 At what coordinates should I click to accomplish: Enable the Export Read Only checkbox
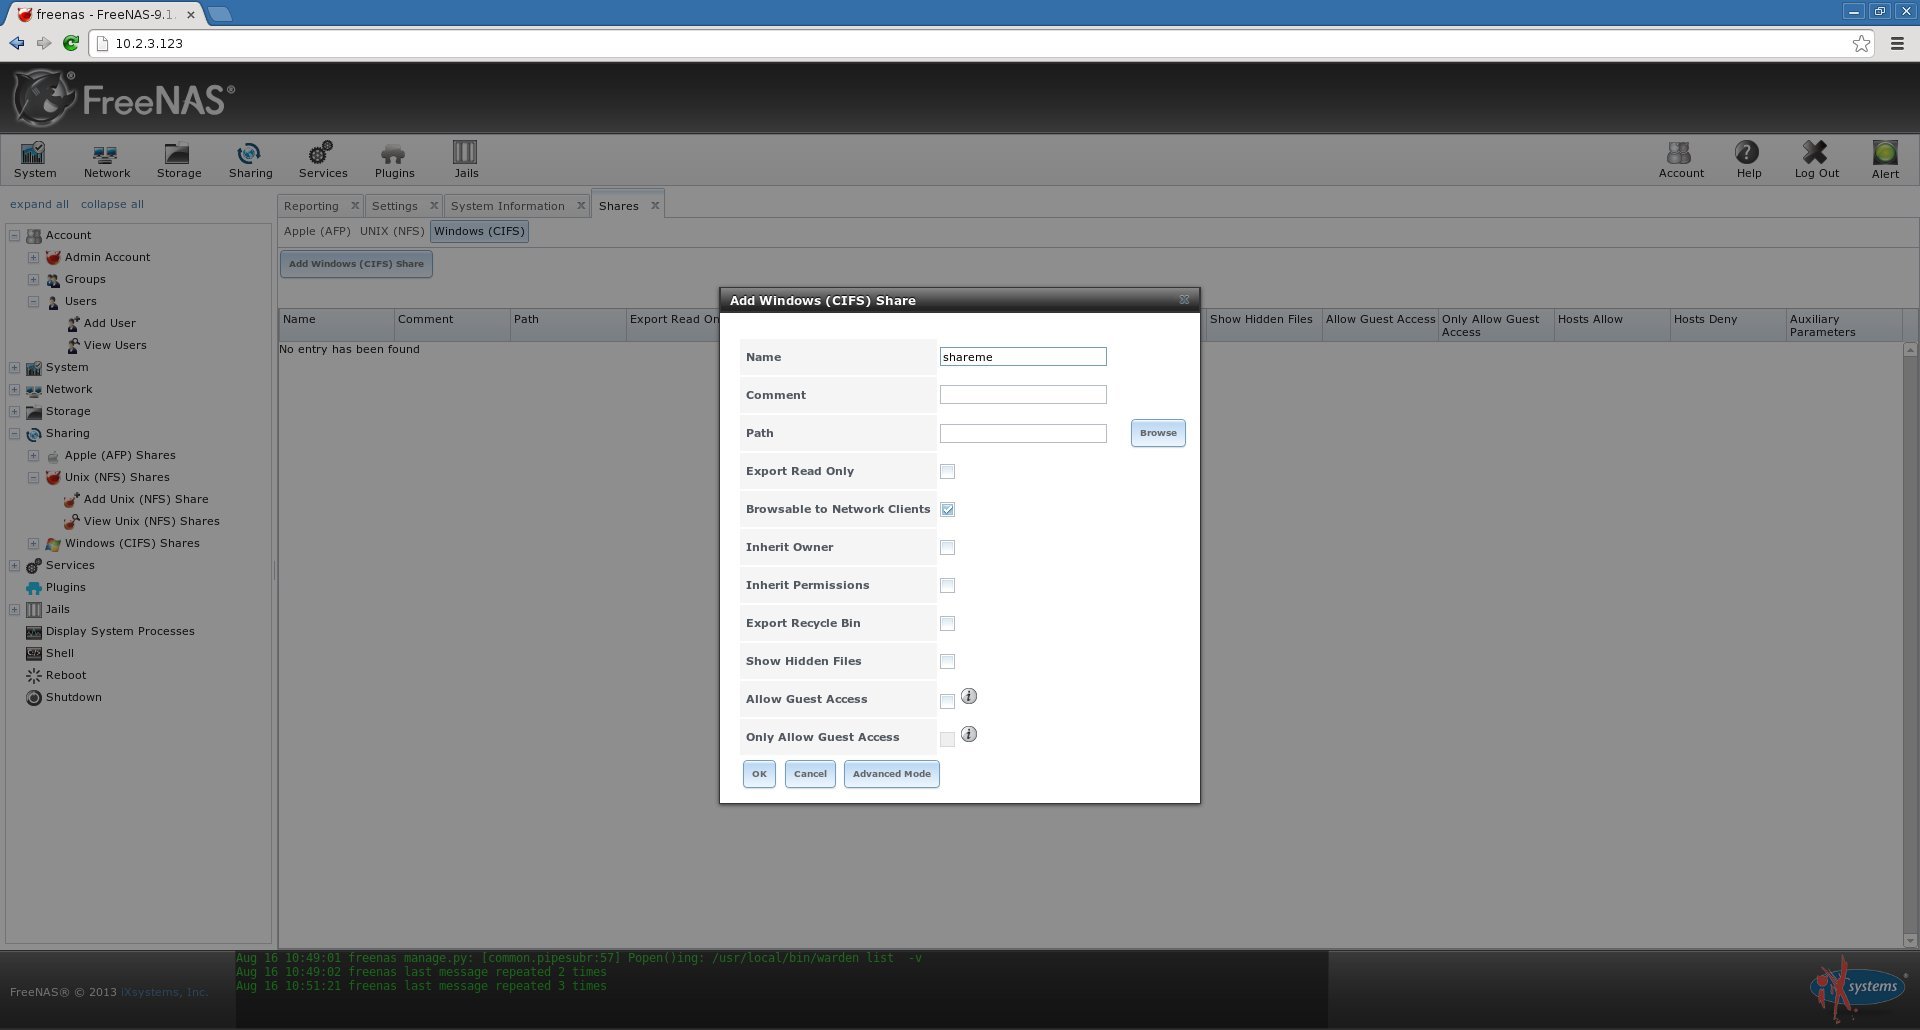click(947, 471)
